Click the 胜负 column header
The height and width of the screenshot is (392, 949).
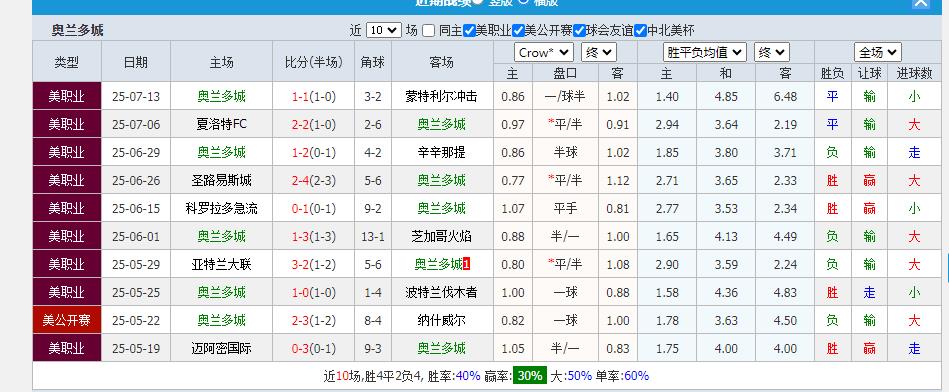click(x=832, y=73)
